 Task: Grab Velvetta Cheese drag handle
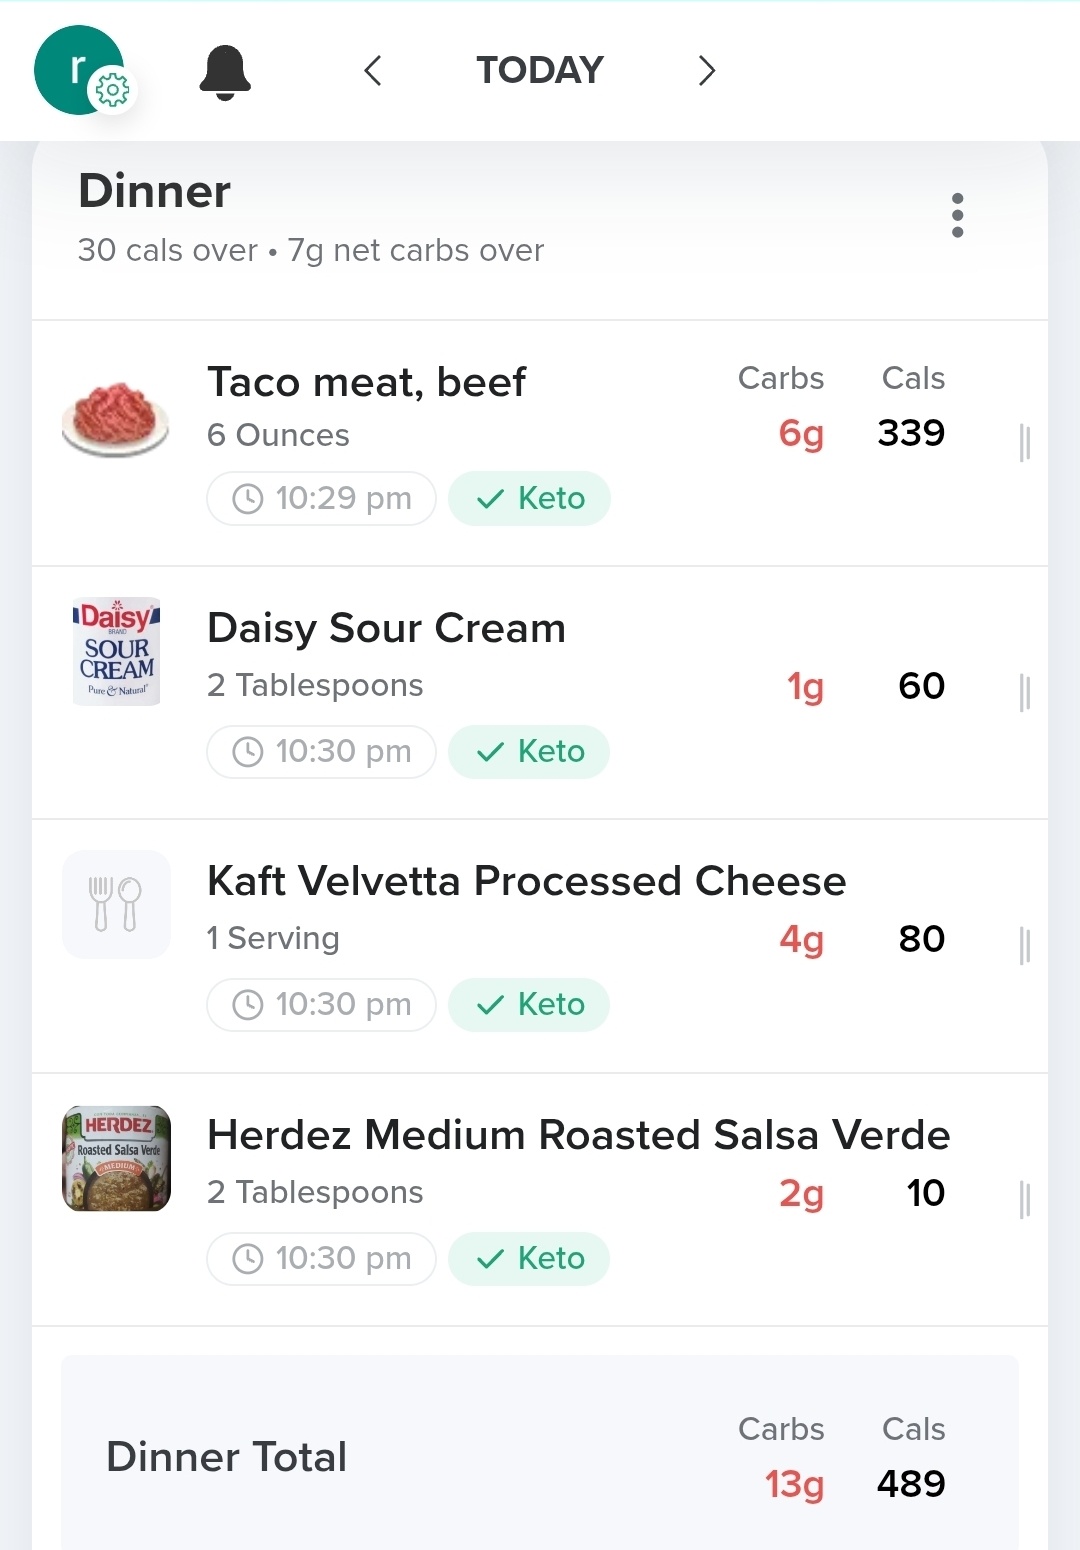[1024, 945]
